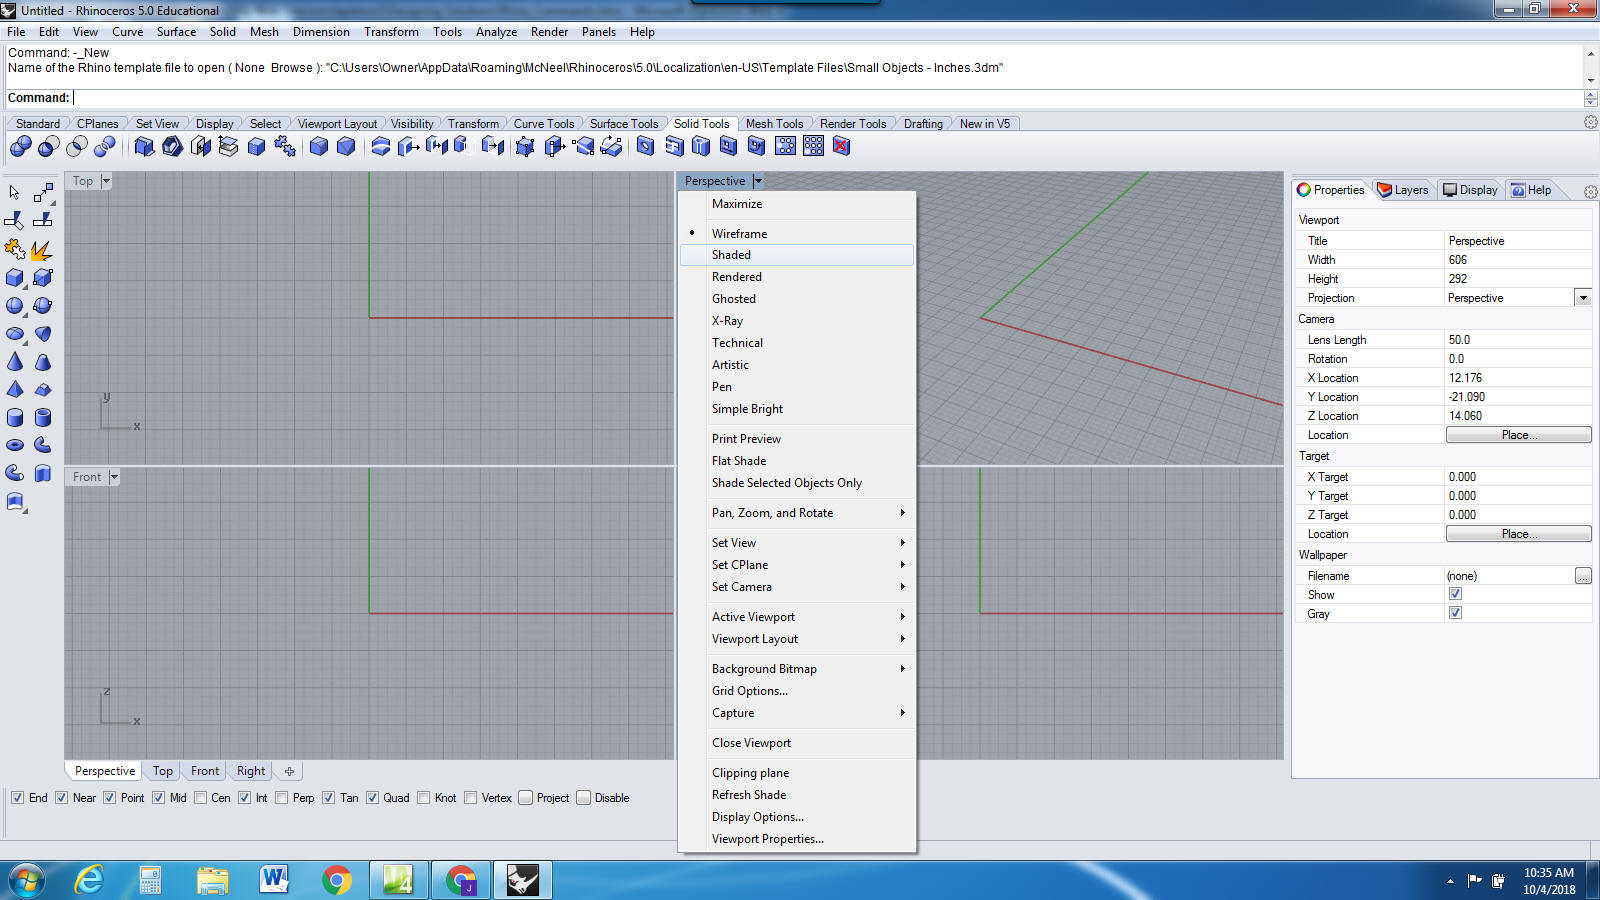The image size is (1600, 900).
Task: Enable the Cen object snap
Action: [201, 798]
